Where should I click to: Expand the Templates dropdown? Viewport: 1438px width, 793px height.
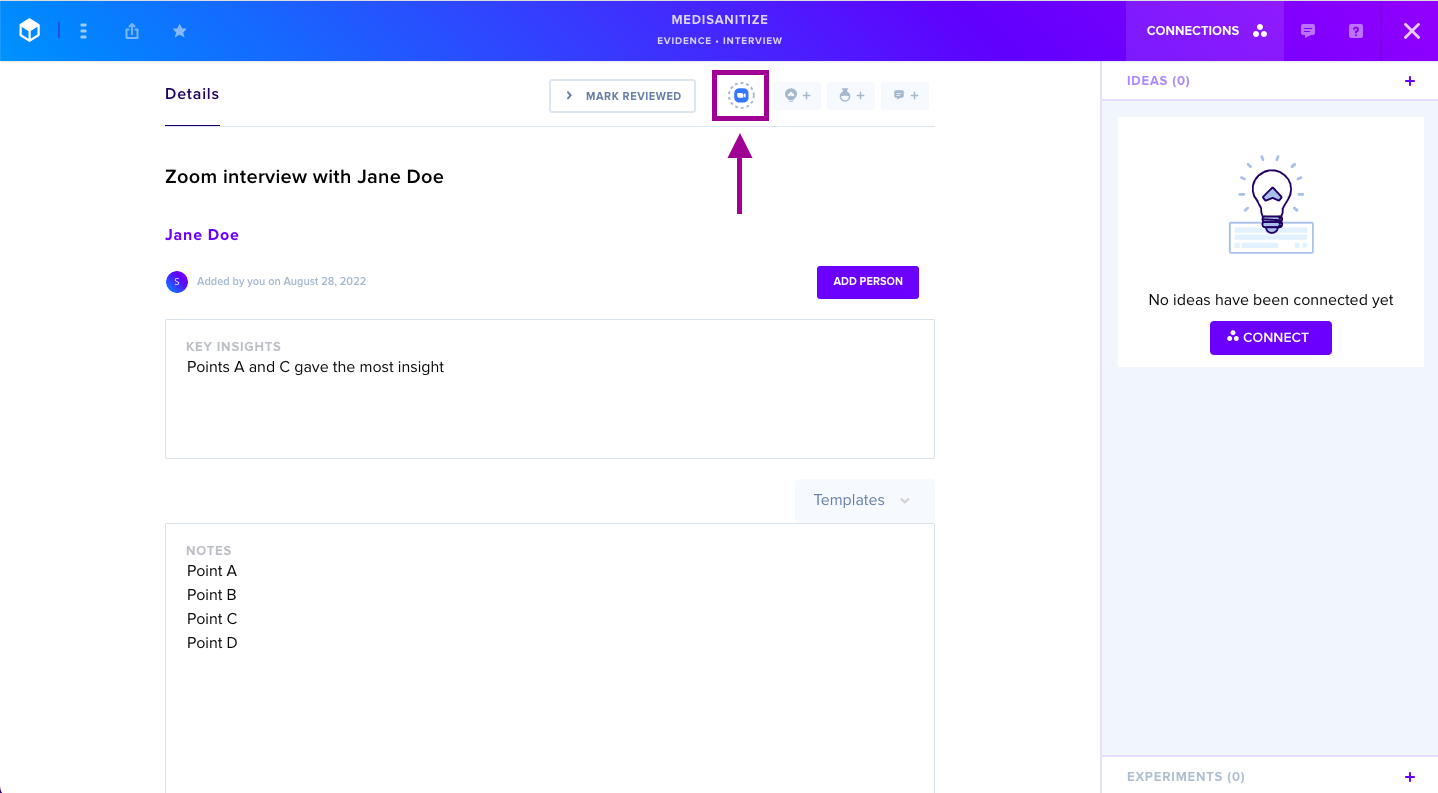(x=864, y=500)
